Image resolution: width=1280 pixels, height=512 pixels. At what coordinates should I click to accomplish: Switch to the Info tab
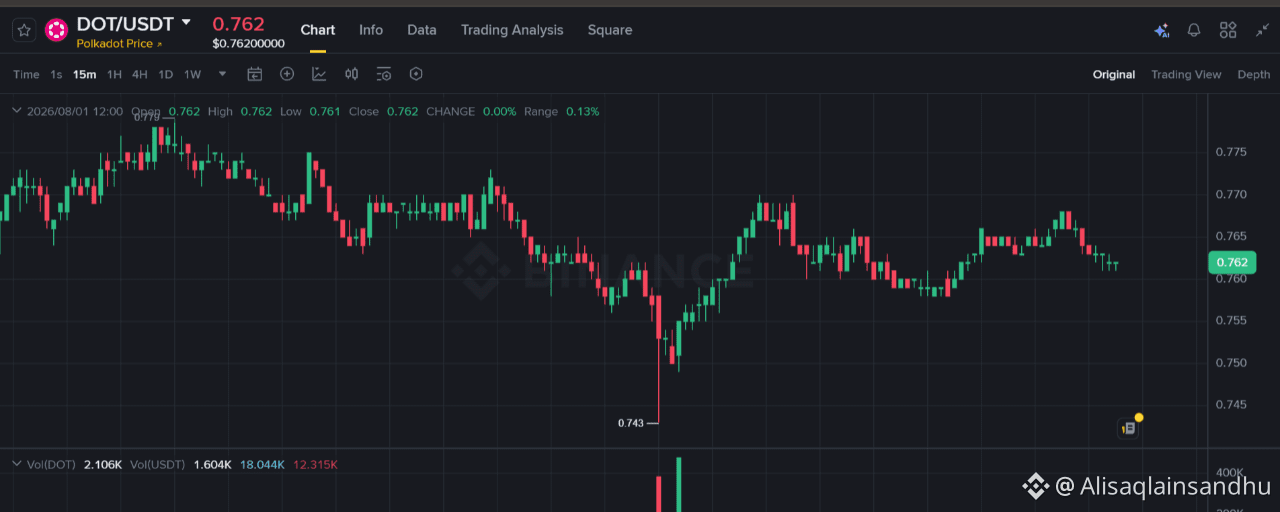(371, 30)
